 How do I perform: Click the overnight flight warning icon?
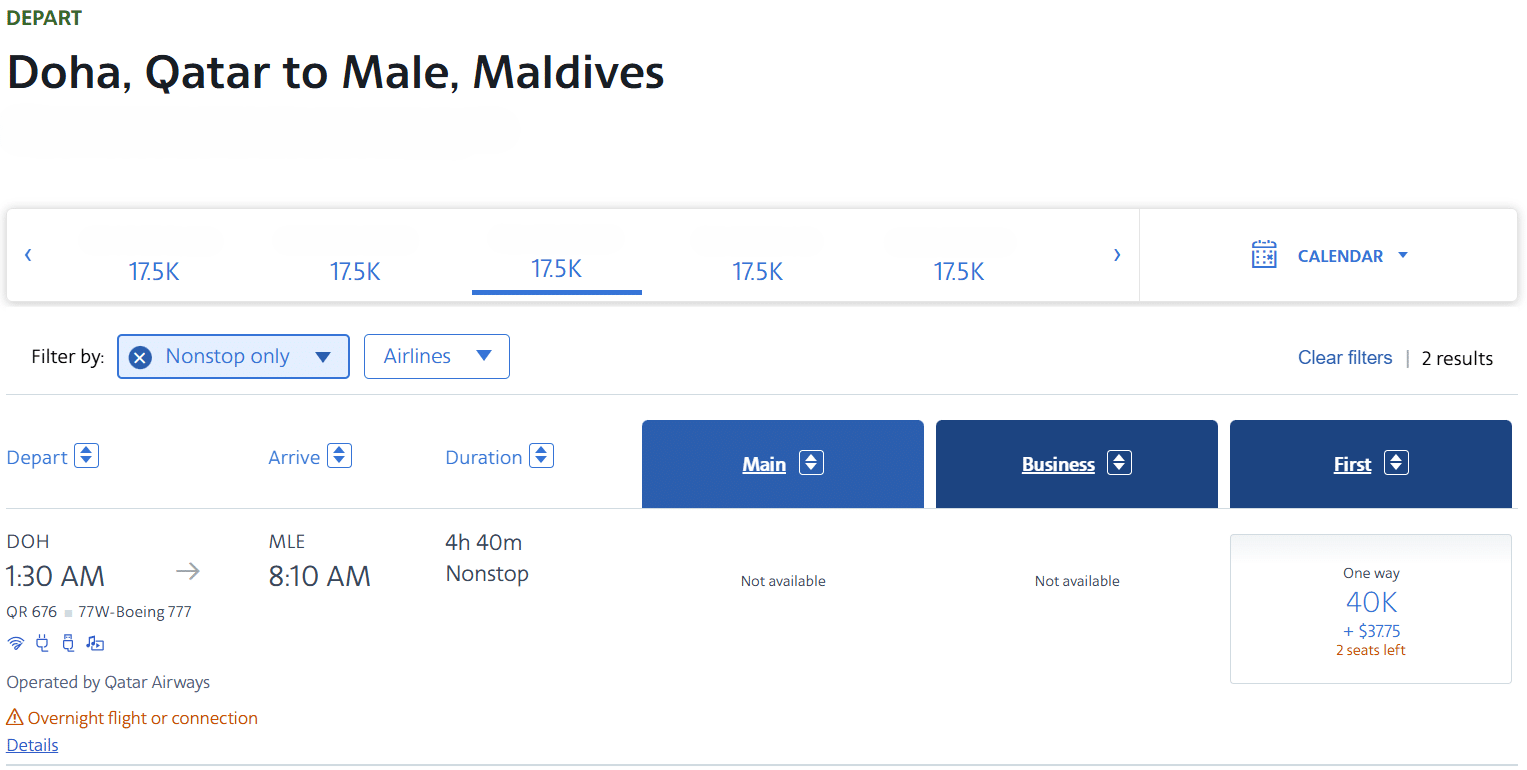point(15,718)
